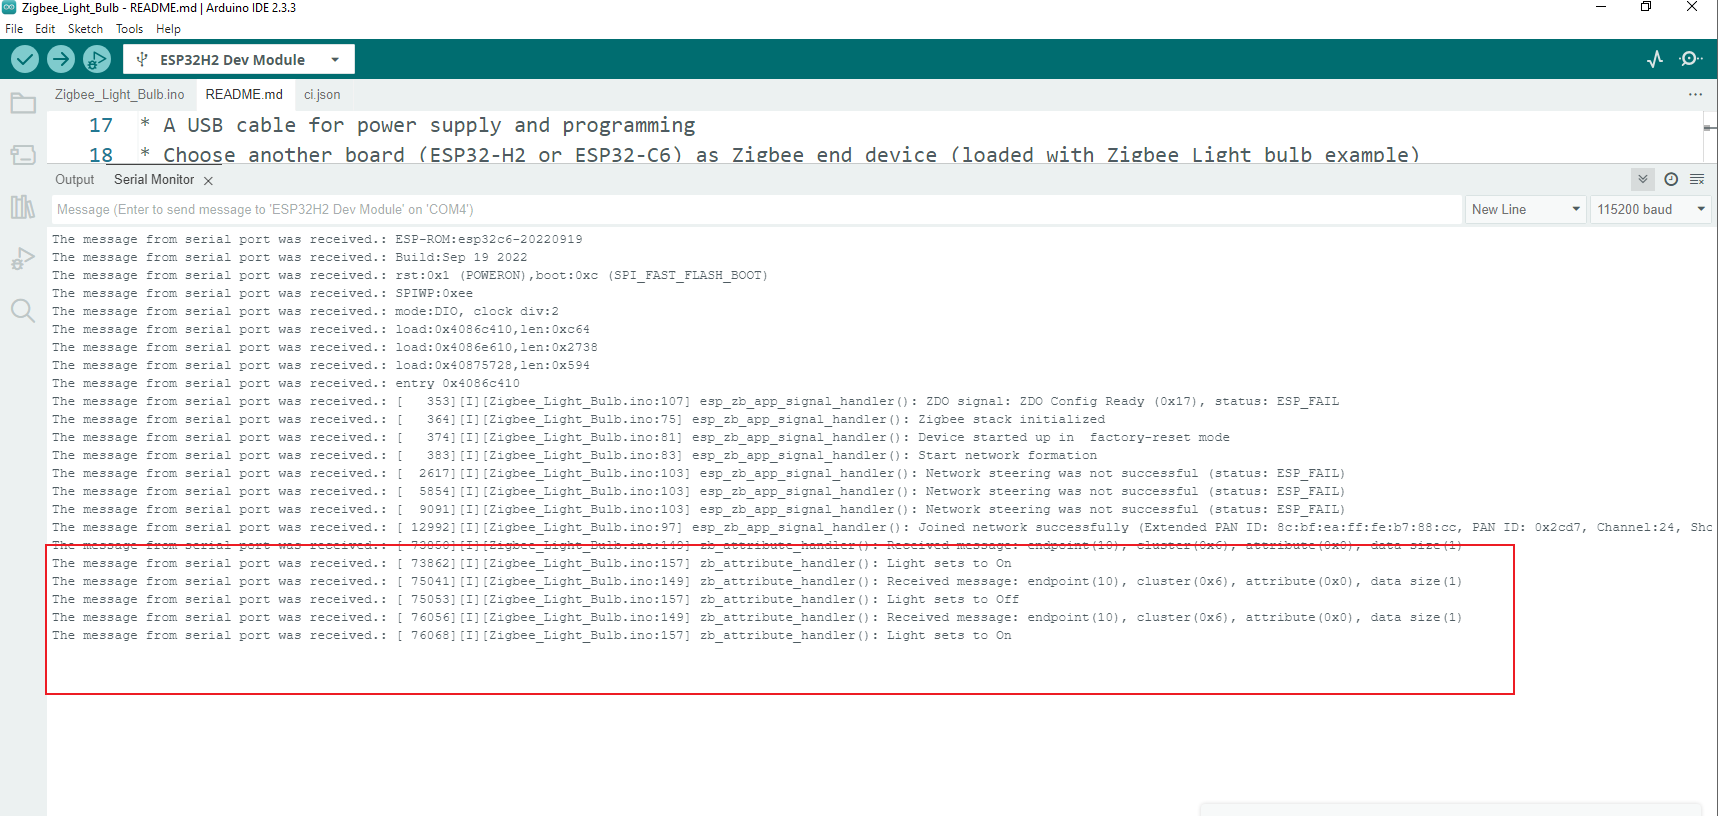Open the Library Manager books icon
This screenshot has width=1718, height=816.
point(23,207)
